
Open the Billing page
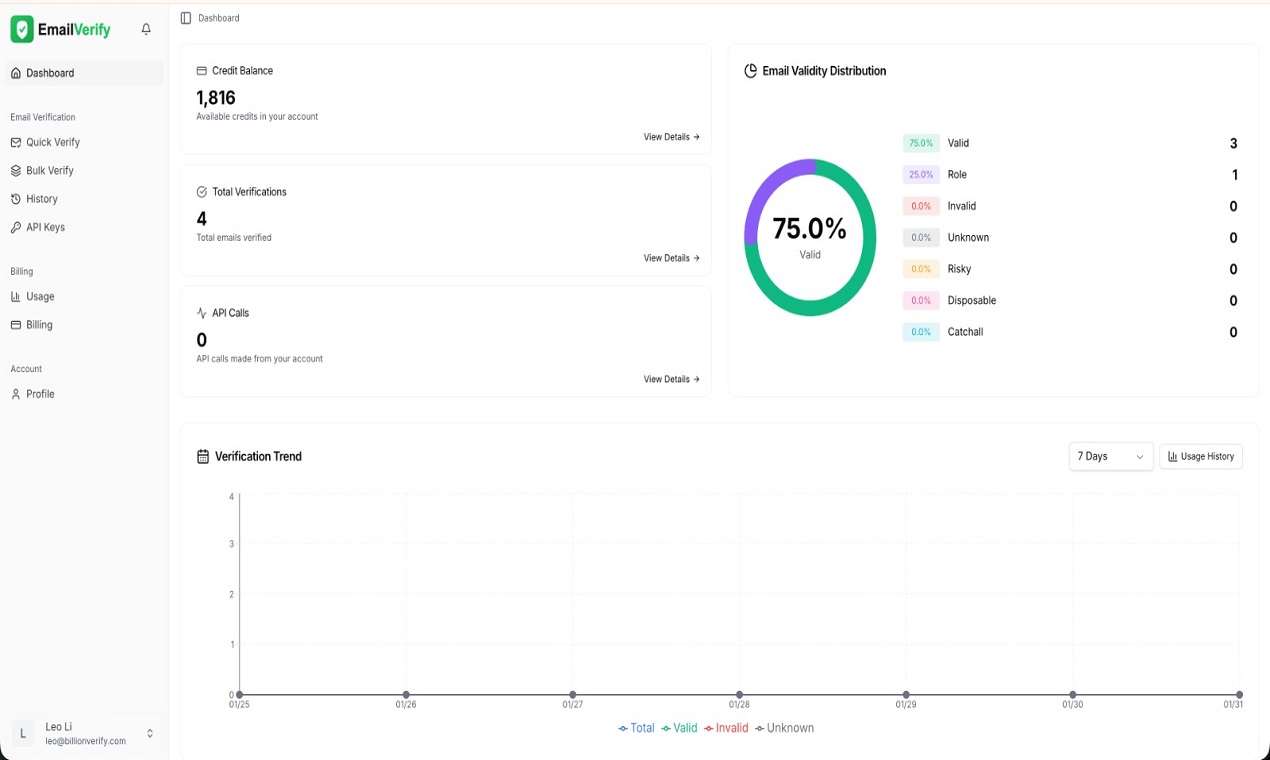click(x=40, y=324)
